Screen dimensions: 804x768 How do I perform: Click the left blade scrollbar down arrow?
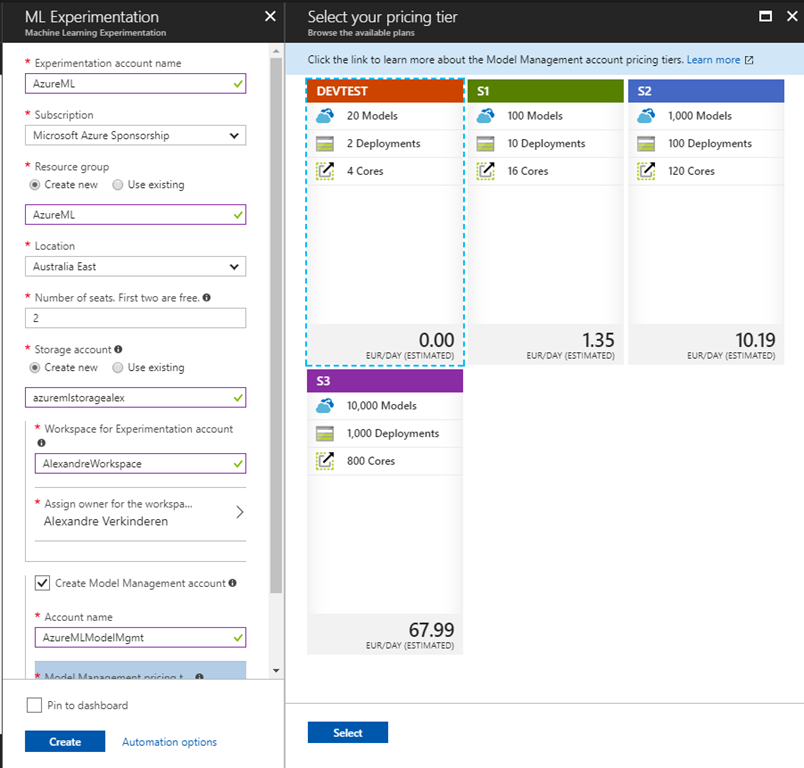(x=276, y=671)
